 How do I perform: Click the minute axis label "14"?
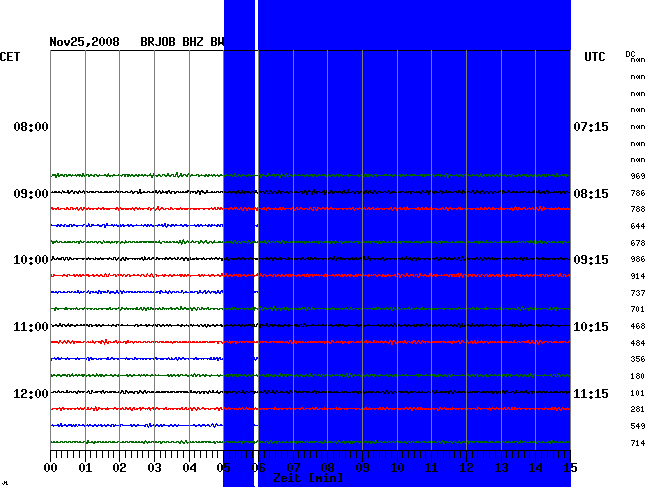click(536, 468)
